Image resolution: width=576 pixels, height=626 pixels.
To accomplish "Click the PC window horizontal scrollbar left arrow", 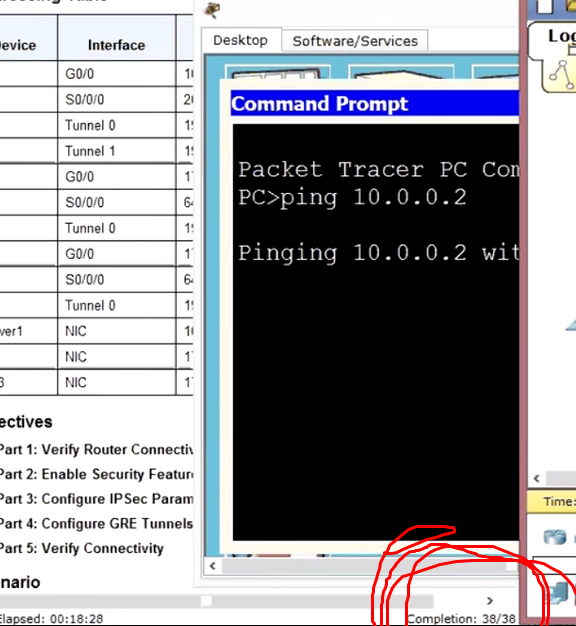I will click(212, 566).
